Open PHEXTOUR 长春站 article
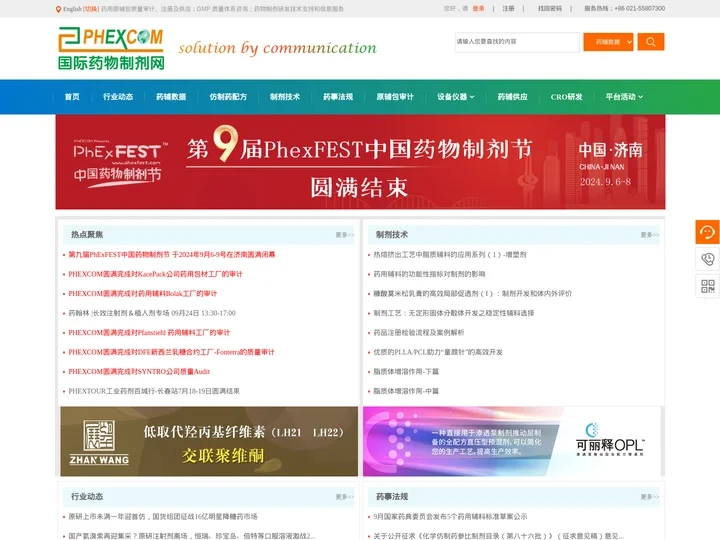The image size is (720, 540). tap(154, 391)
